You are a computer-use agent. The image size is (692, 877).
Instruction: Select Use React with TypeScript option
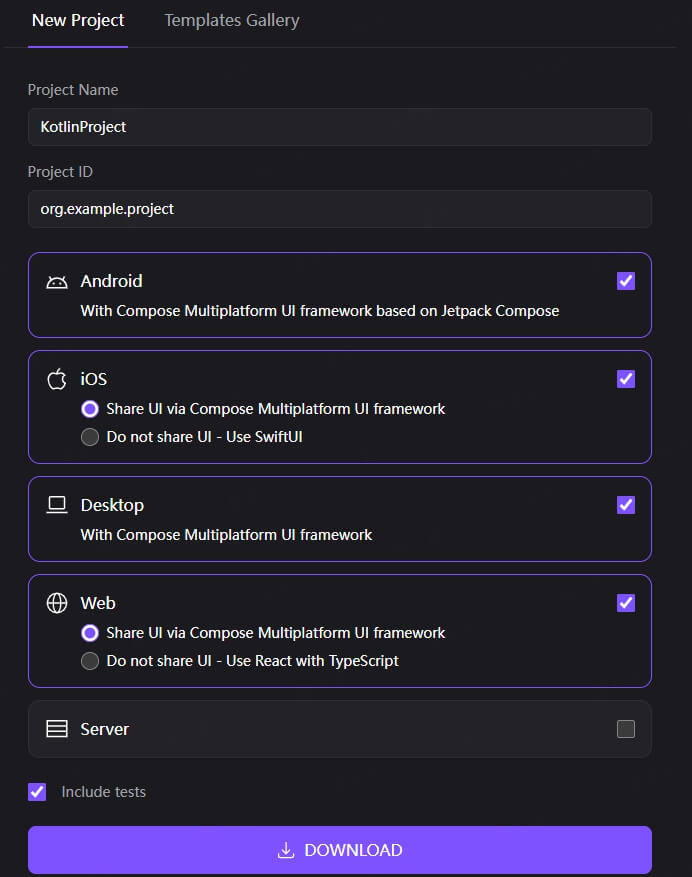tap(90, 661)
